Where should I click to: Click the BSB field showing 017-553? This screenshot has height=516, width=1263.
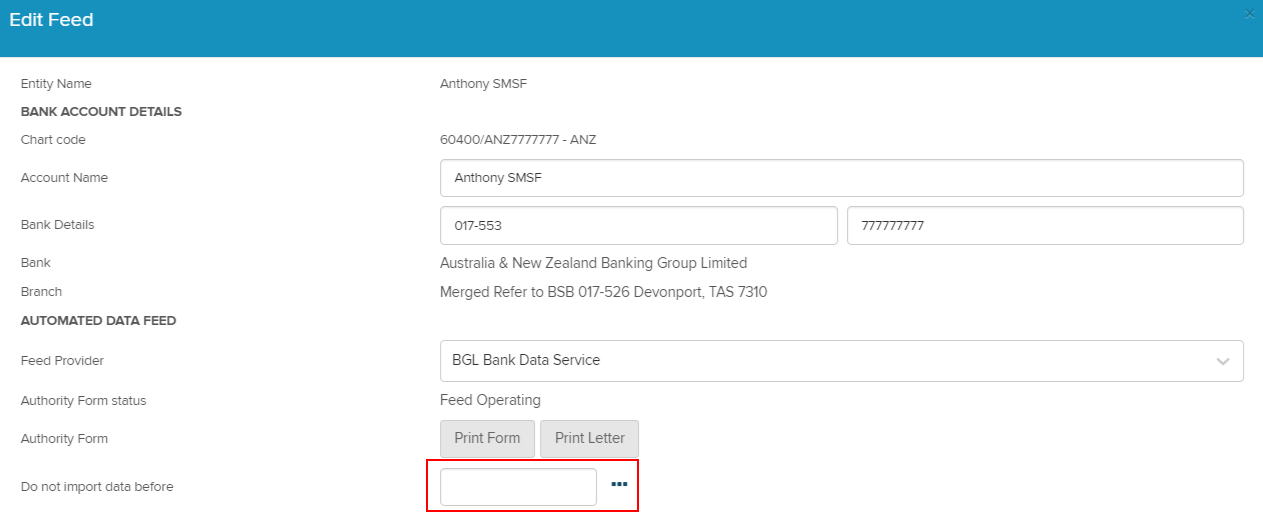pyautogui.click(x=638, y=226)
